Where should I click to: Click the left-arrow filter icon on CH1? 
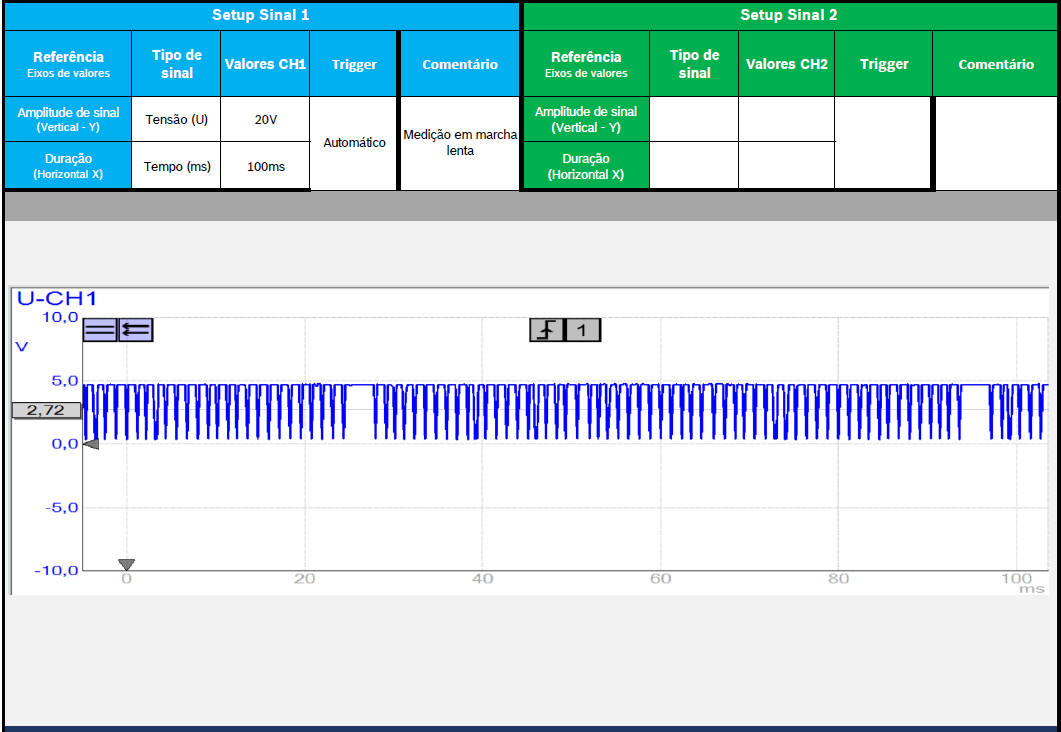coord(135,330)
